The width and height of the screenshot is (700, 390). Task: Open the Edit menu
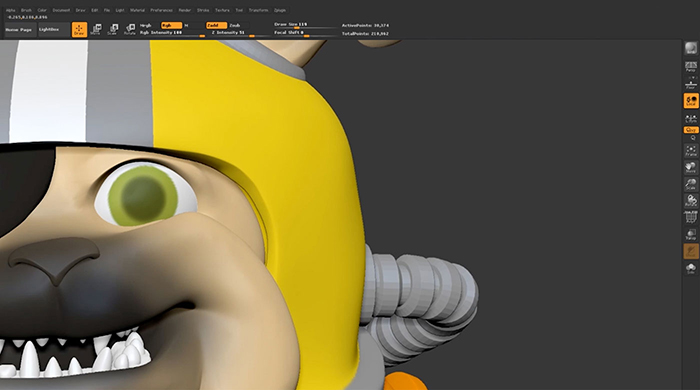click(95, 10)
